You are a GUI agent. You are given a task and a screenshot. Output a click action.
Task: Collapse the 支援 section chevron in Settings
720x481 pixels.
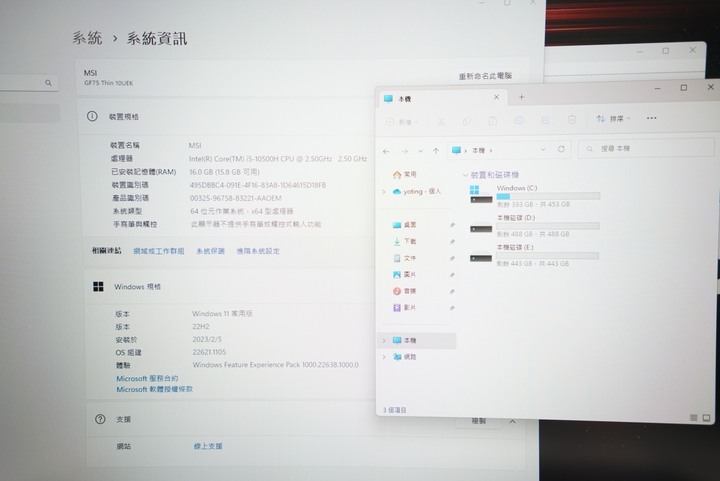[512, 421]
